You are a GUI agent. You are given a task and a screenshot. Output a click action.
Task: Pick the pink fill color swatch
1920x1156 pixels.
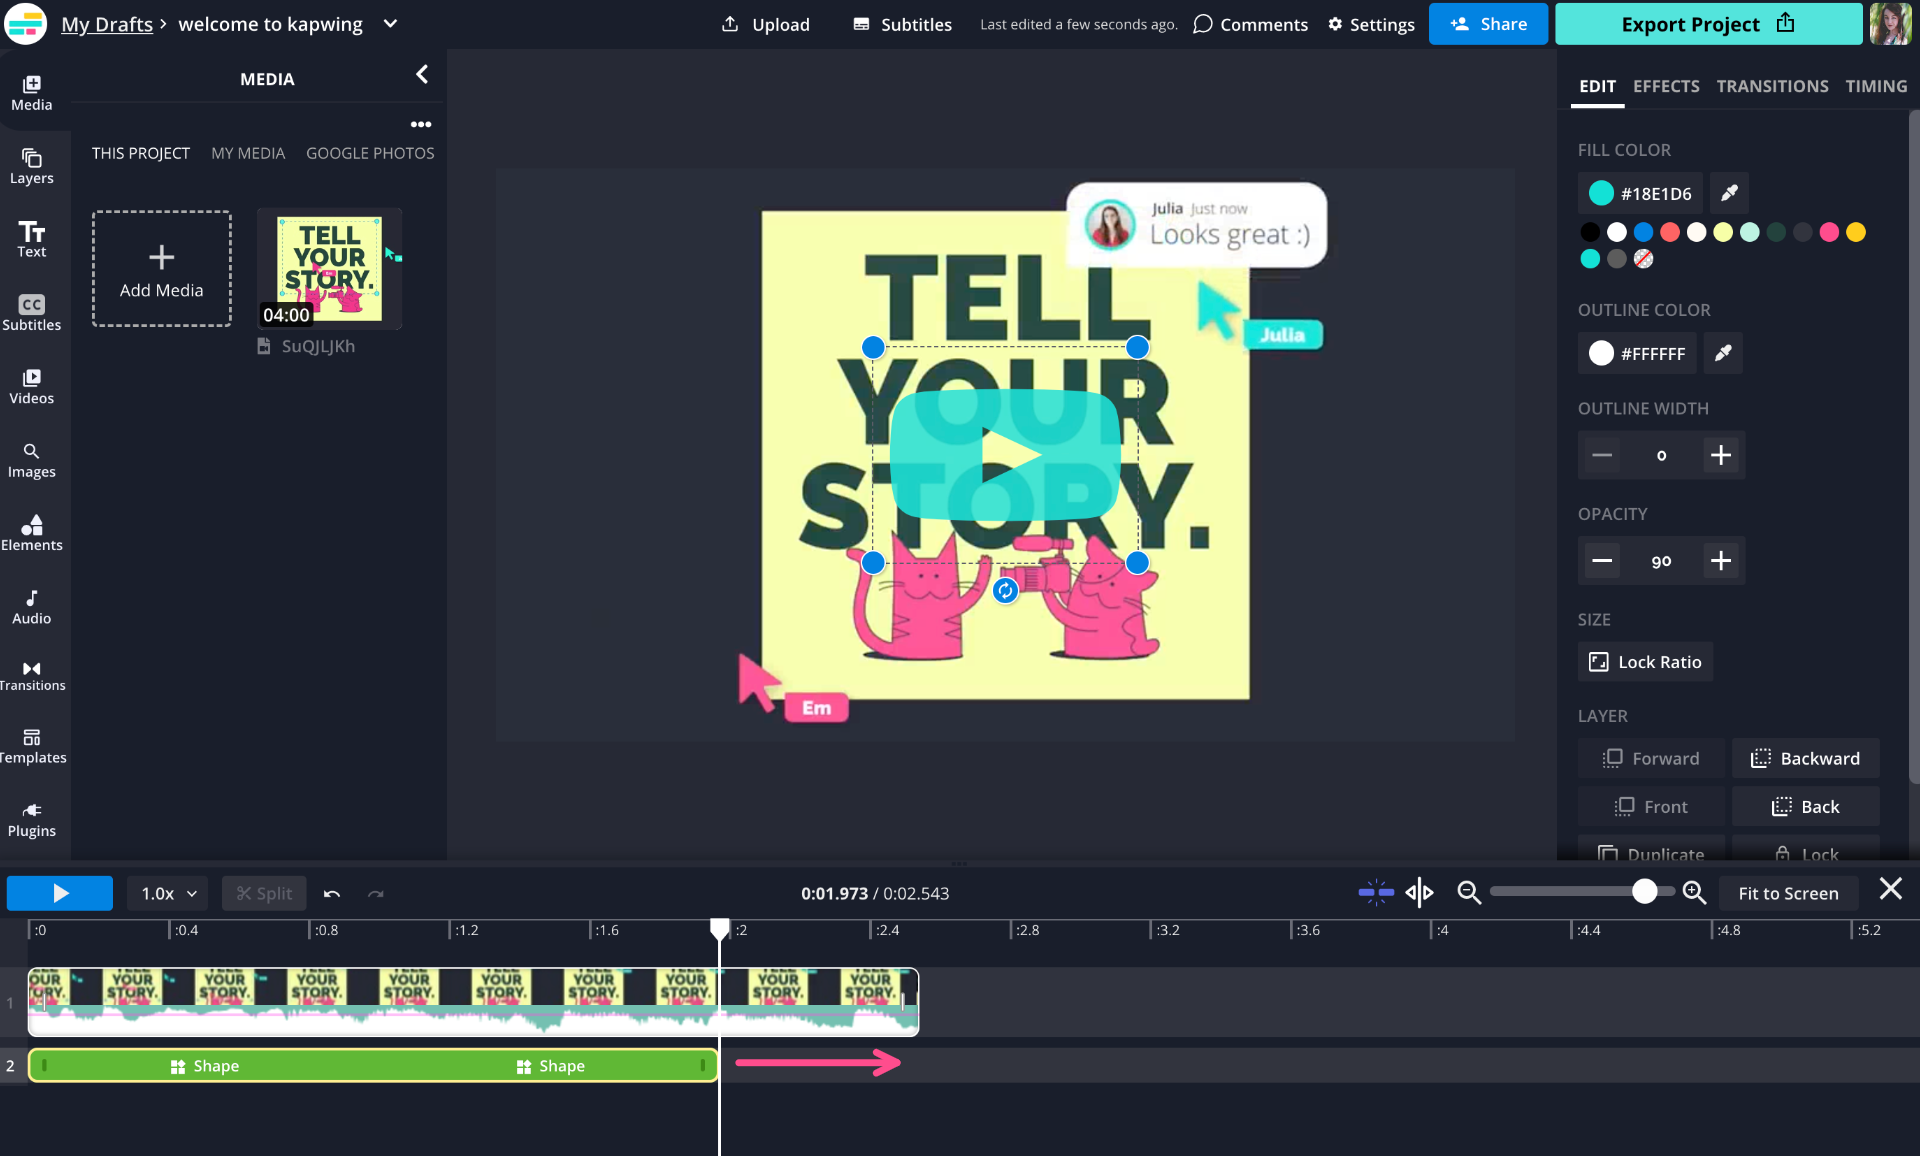(x=1829, y=232)
